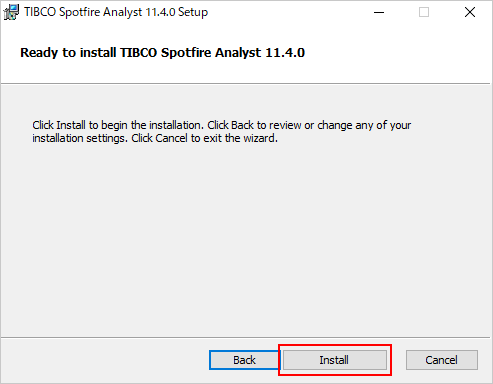Click the greyed-out maximize box
493x384 pixels.
424,12
